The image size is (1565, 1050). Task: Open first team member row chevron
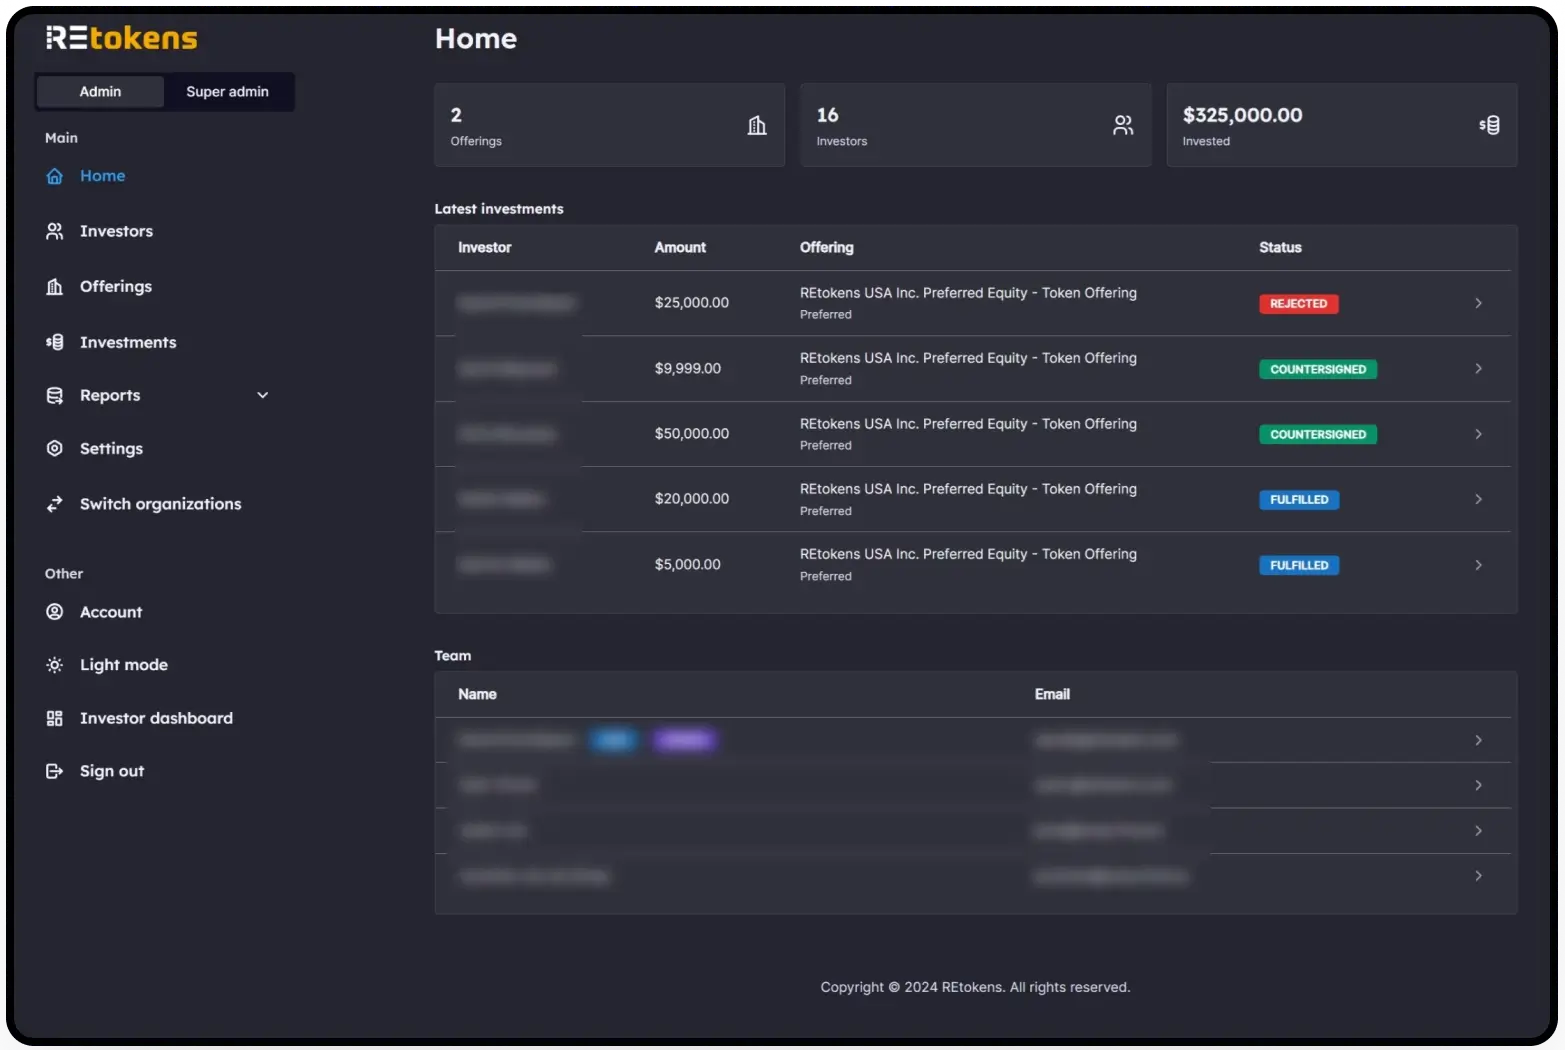click(x=1478, y=740)
